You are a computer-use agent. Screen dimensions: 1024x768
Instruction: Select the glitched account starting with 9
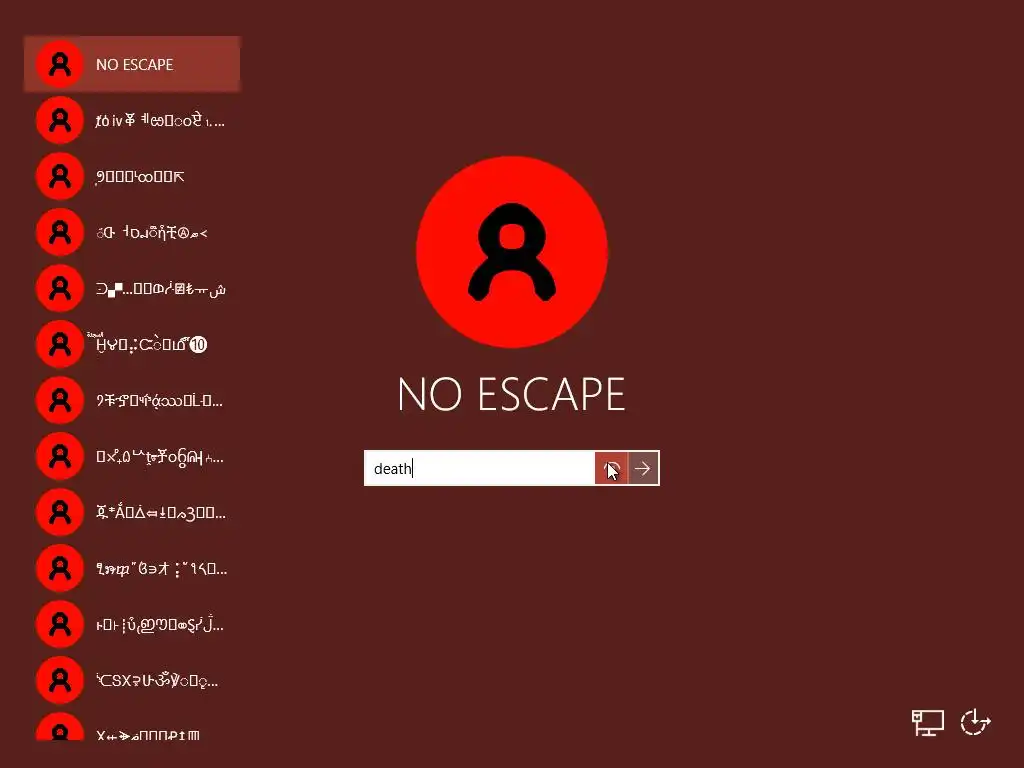(x=132, y=176)
